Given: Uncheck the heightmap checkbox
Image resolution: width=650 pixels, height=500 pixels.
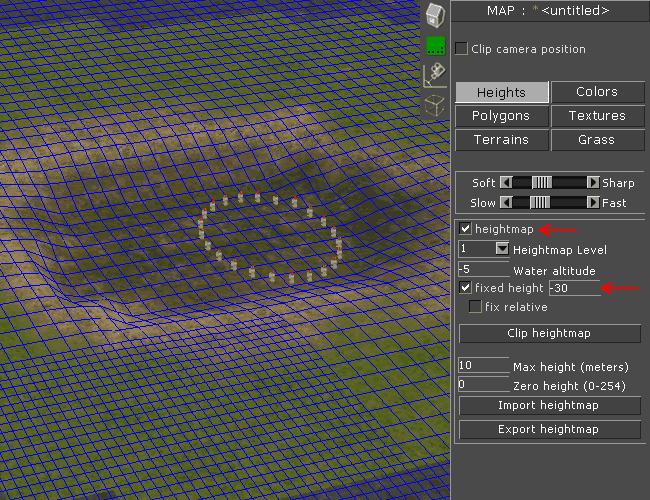Looking at the screenshot, I should point(465,228).
